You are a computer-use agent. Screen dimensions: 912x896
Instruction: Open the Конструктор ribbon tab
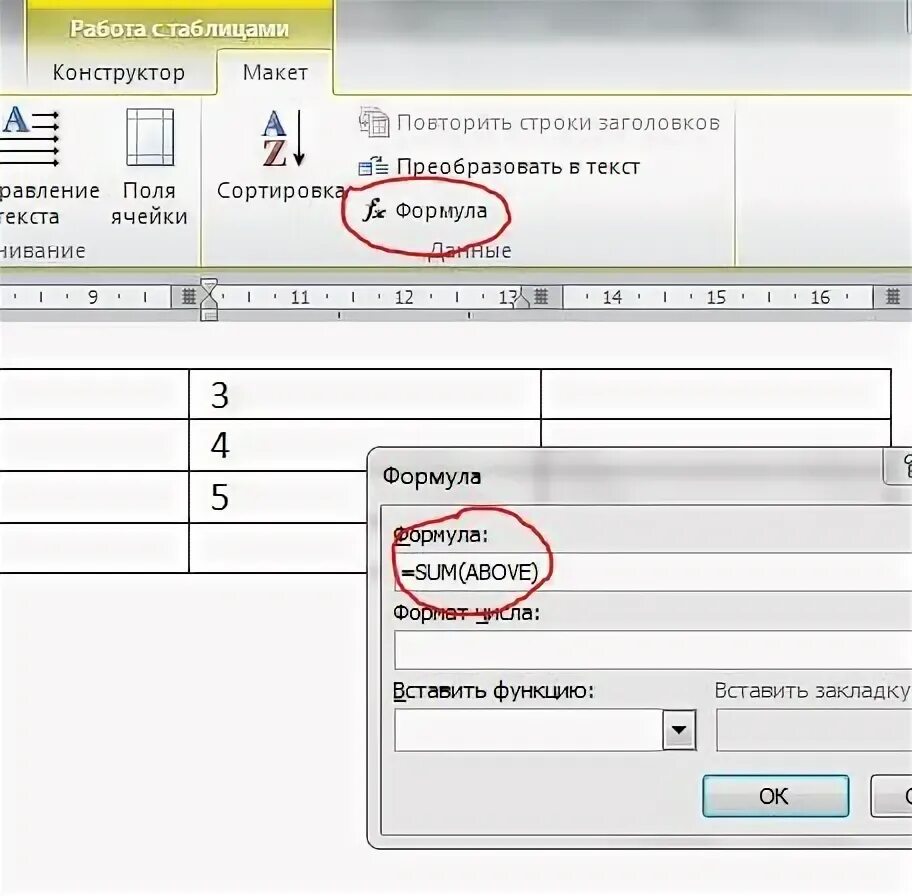(119, 72)
